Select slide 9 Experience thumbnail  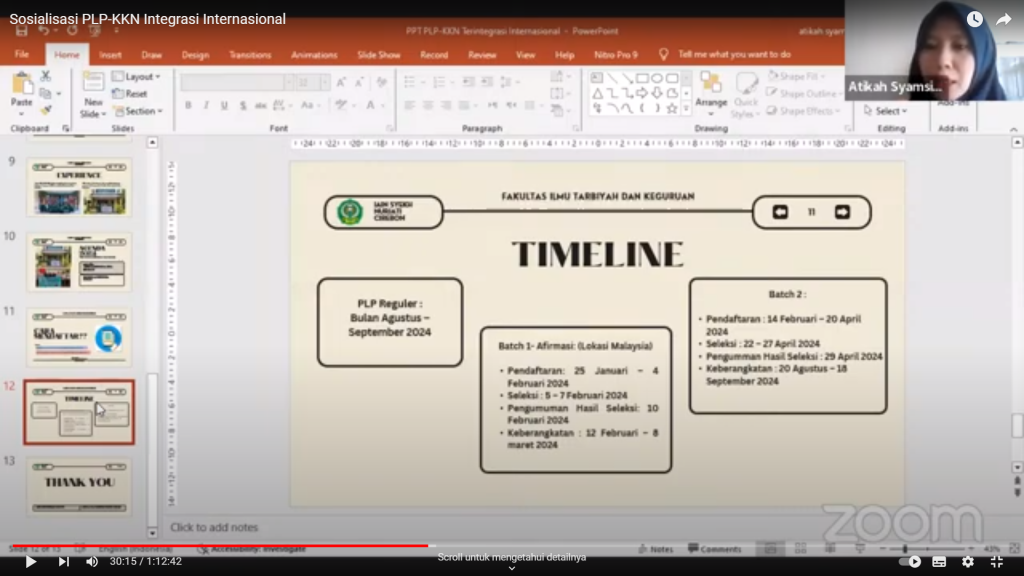[x=79, y=187]
